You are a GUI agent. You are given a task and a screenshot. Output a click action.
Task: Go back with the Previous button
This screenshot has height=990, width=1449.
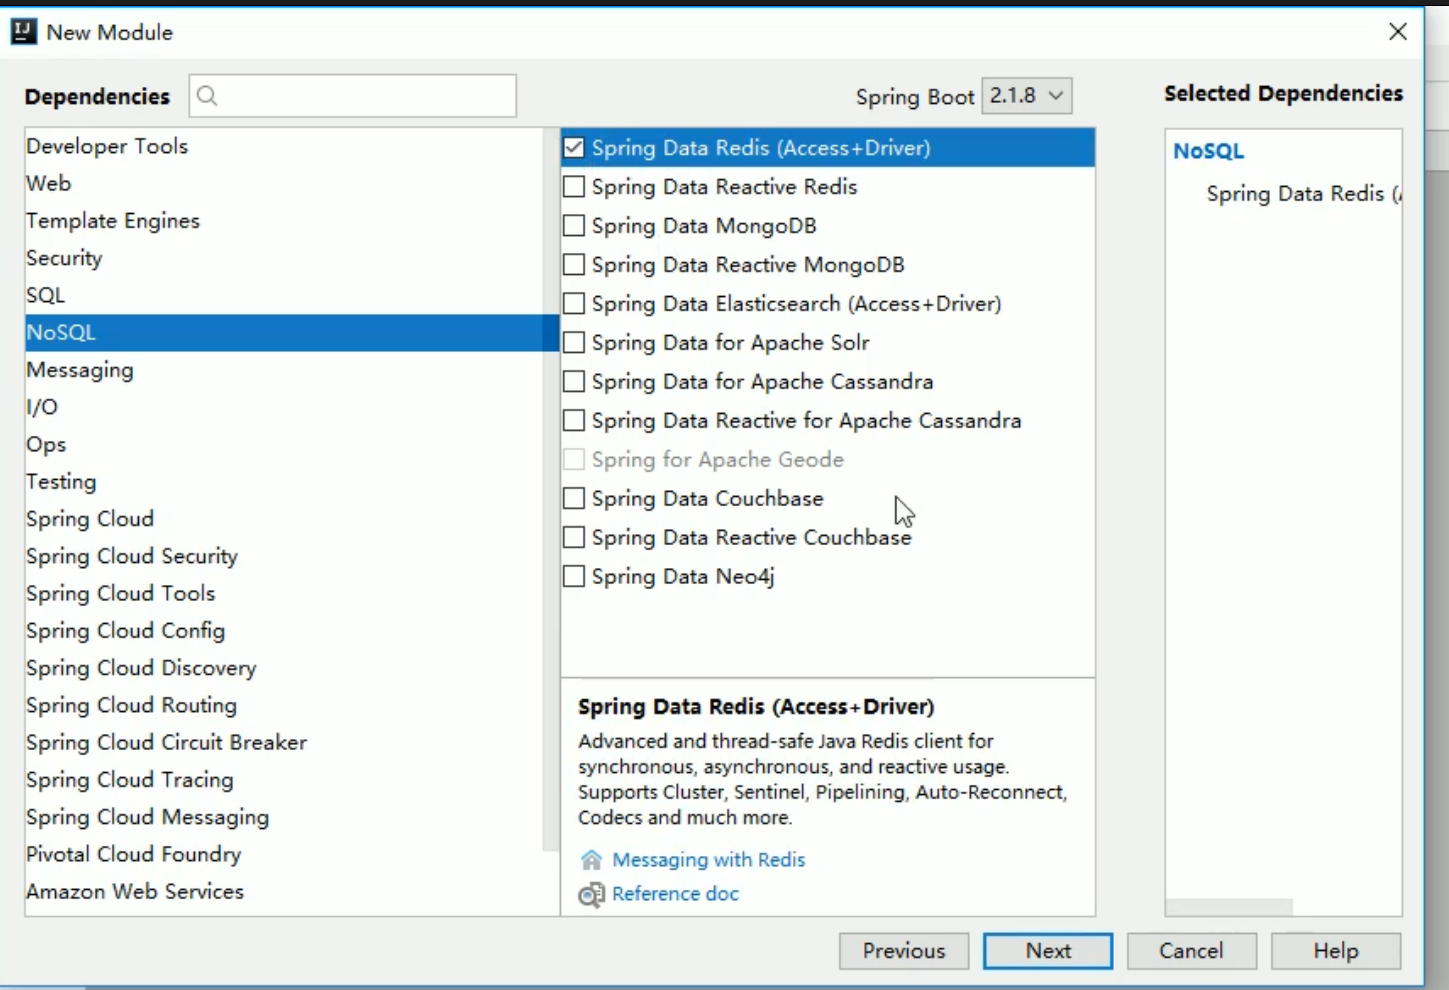tap(904, 951)
